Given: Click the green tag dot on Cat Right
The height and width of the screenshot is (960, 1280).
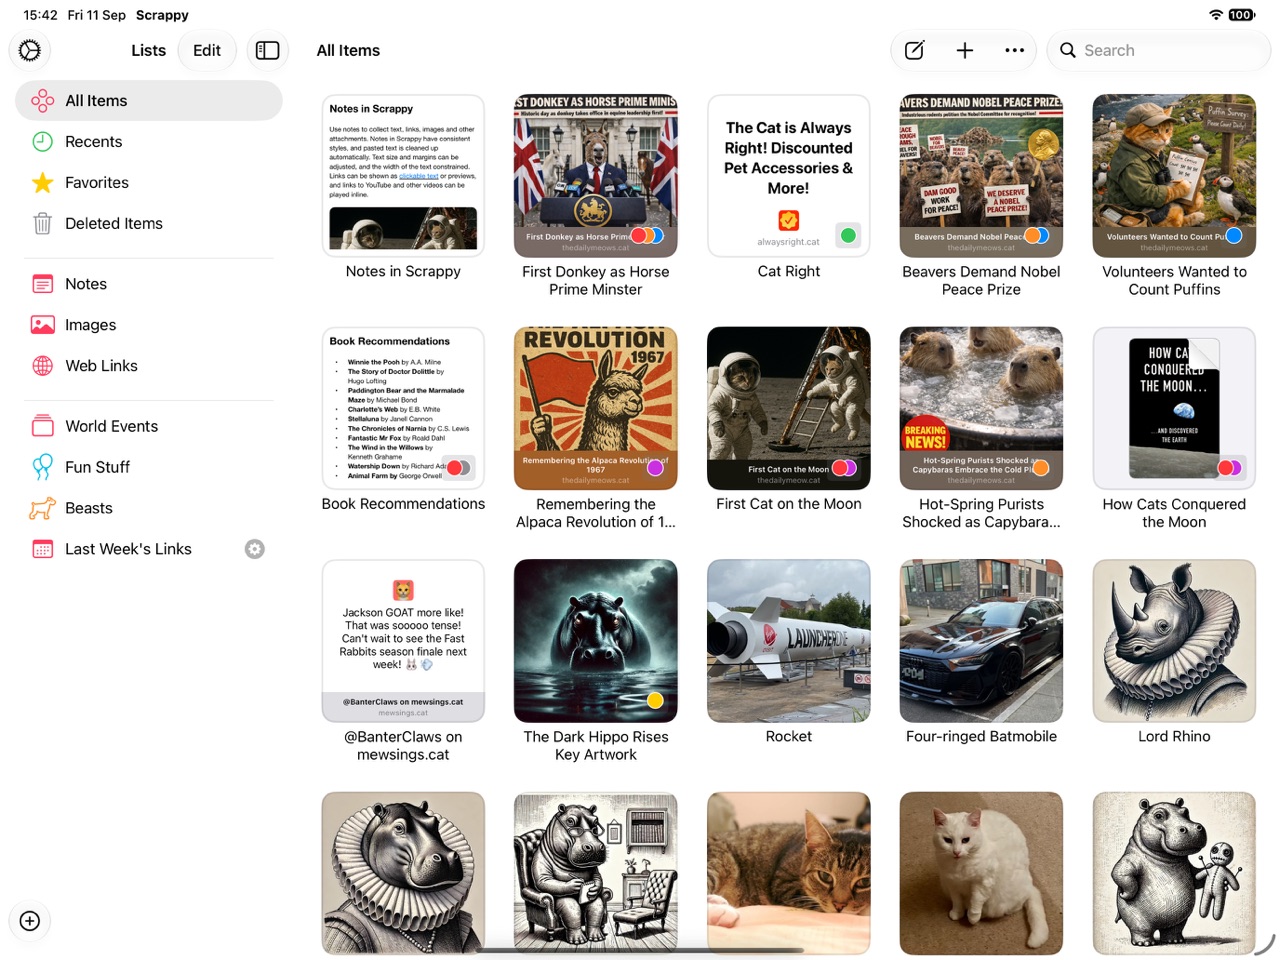Looking at the screenshot, I should [848, 236].
